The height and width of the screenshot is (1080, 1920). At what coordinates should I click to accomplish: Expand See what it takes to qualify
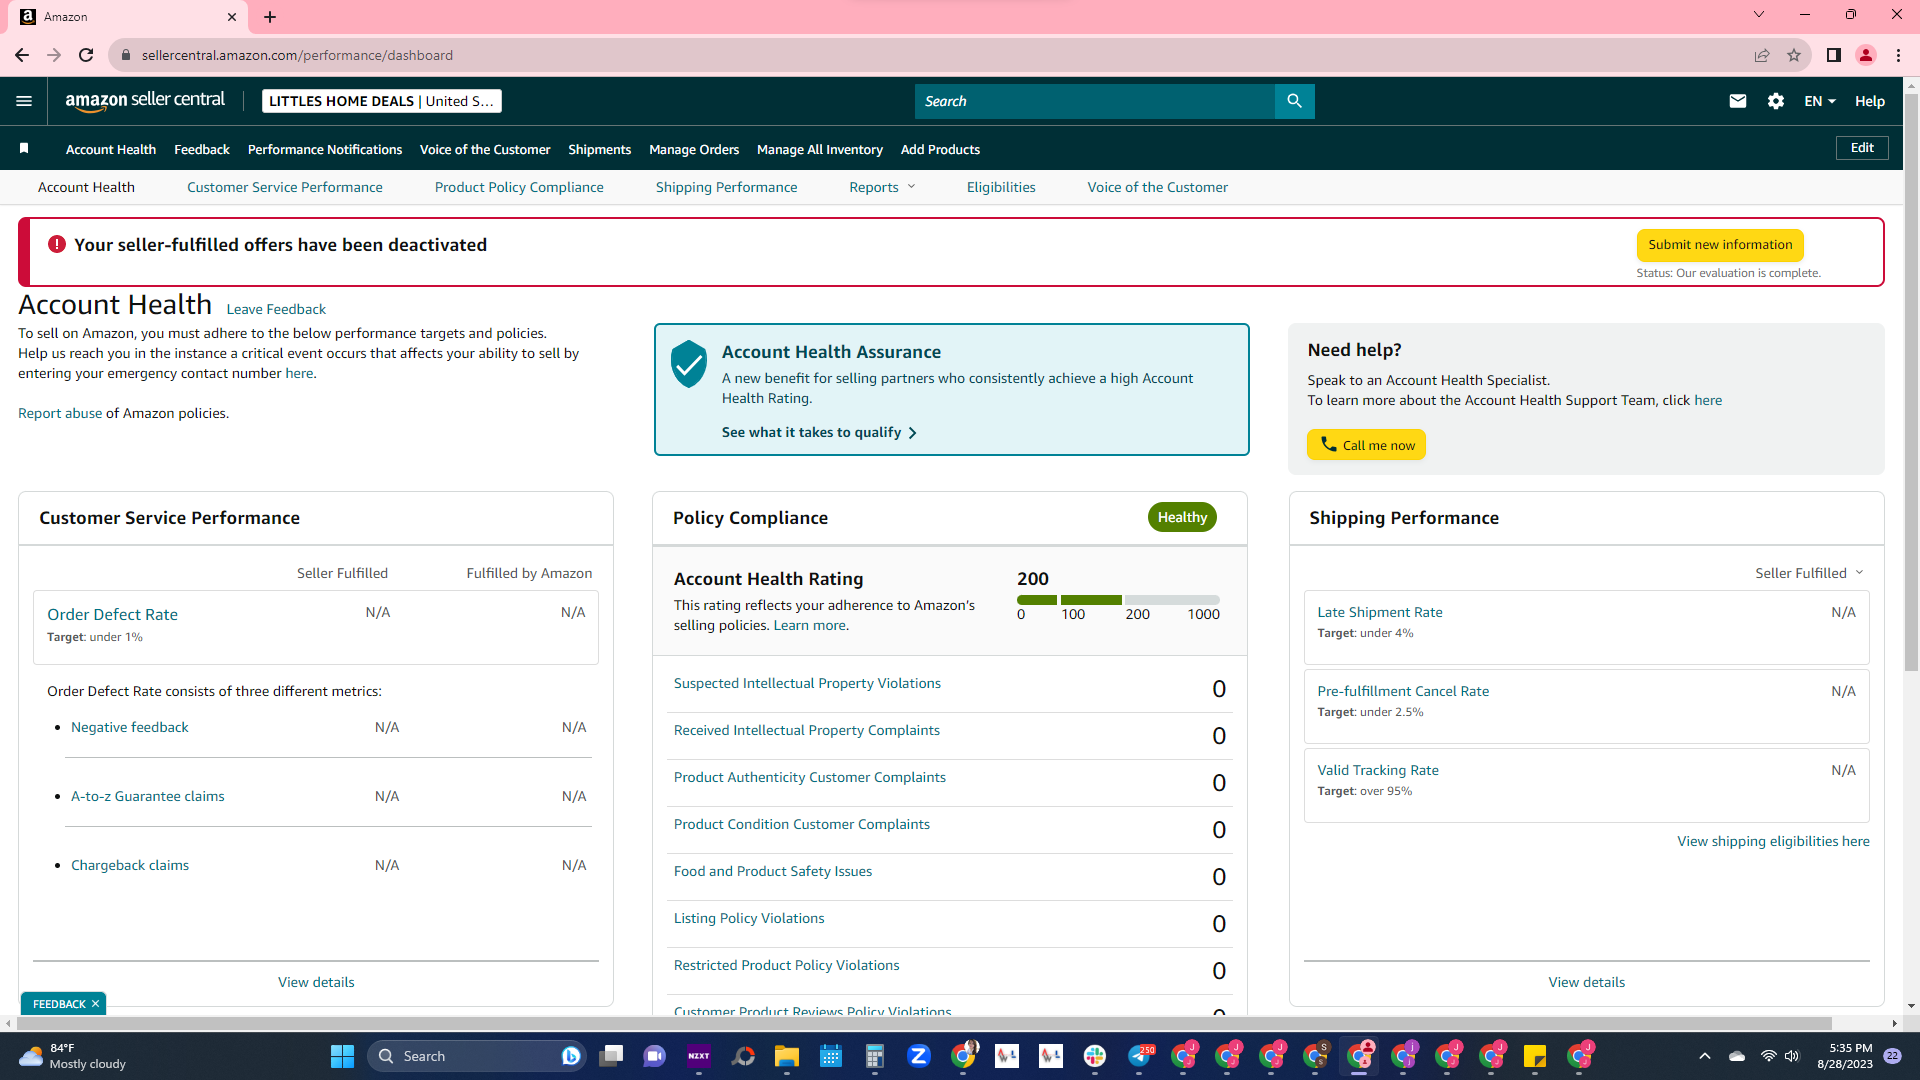pos(819,432)
